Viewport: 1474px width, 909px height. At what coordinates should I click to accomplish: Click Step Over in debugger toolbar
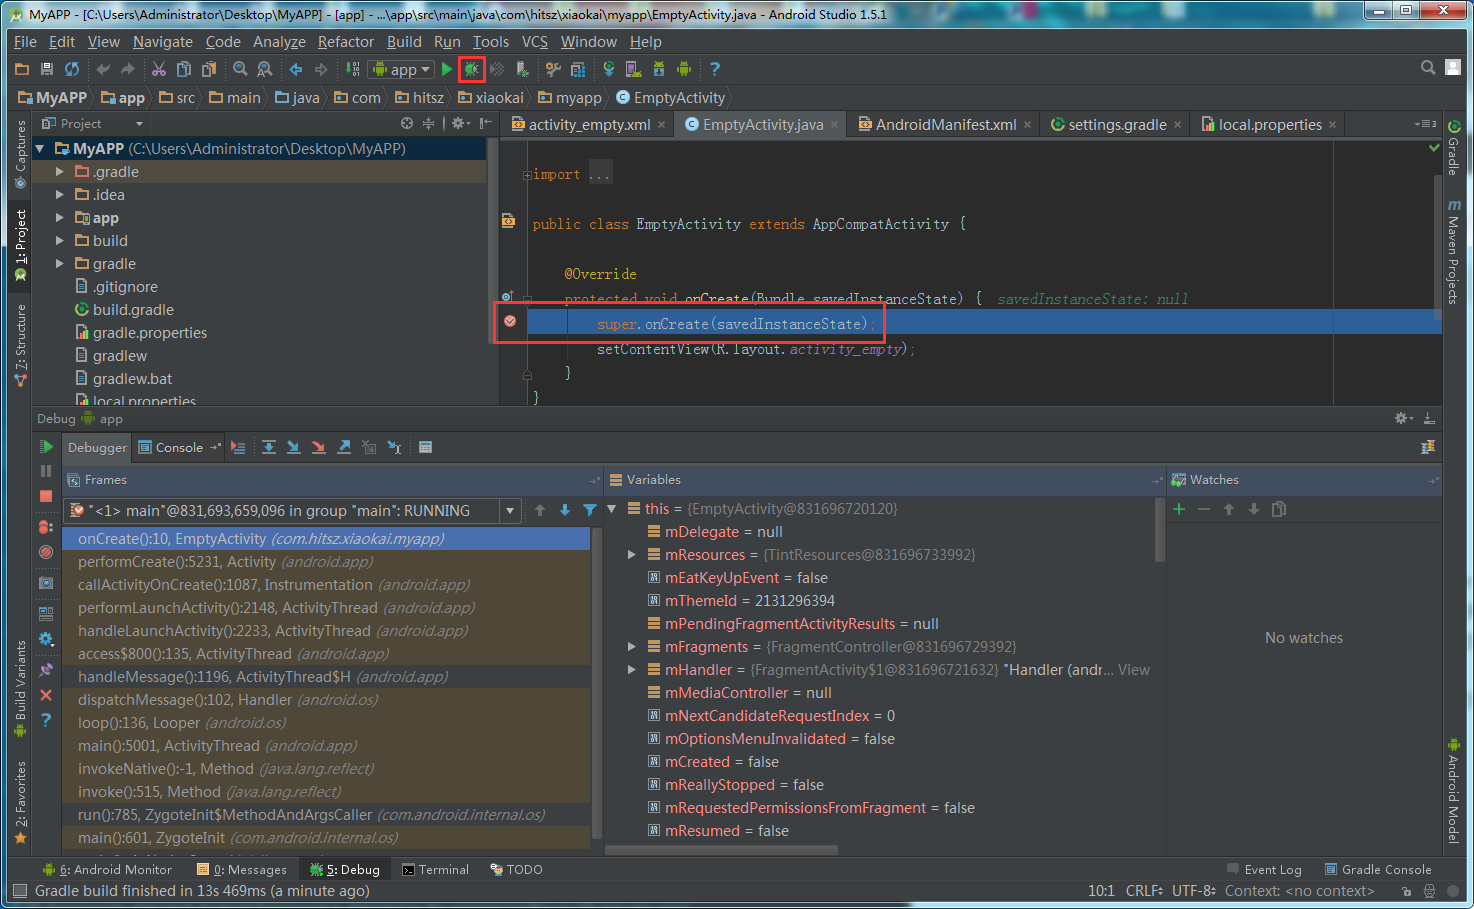[x=269, y=447]
